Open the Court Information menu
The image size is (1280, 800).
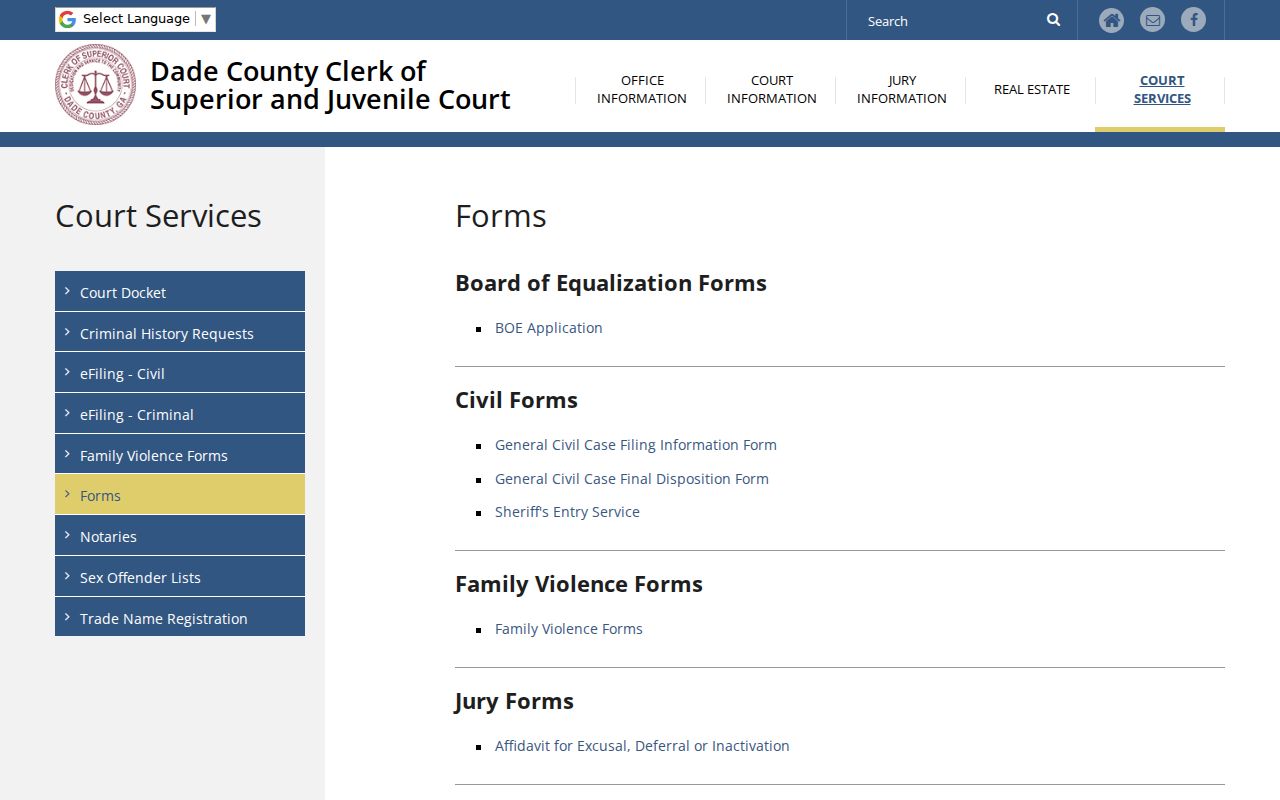(x=772, y=89)
